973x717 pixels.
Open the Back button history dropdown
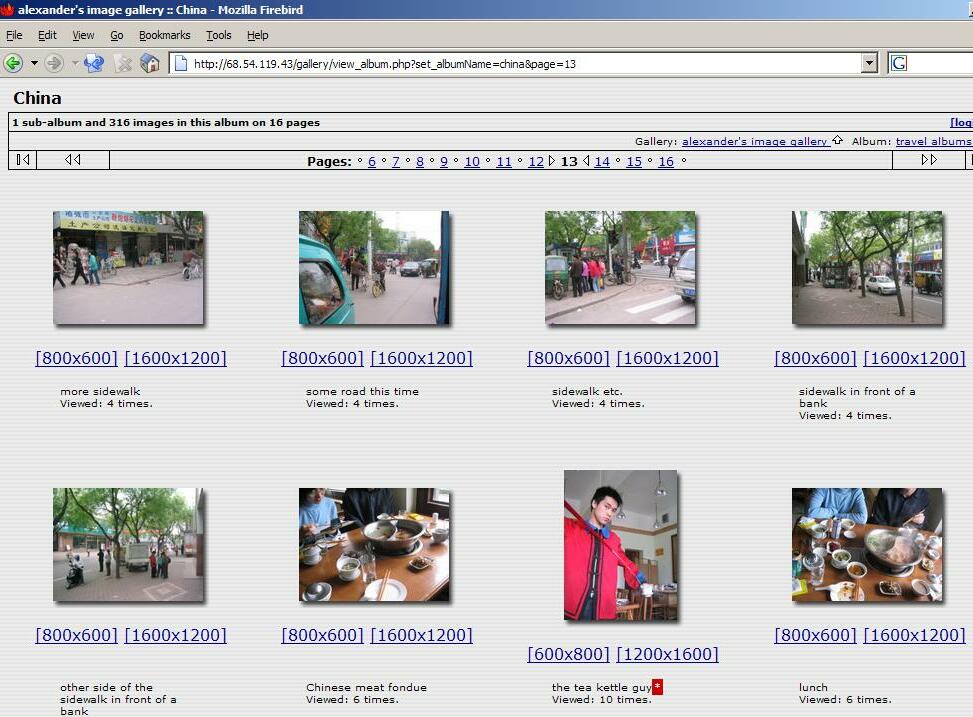34,63
